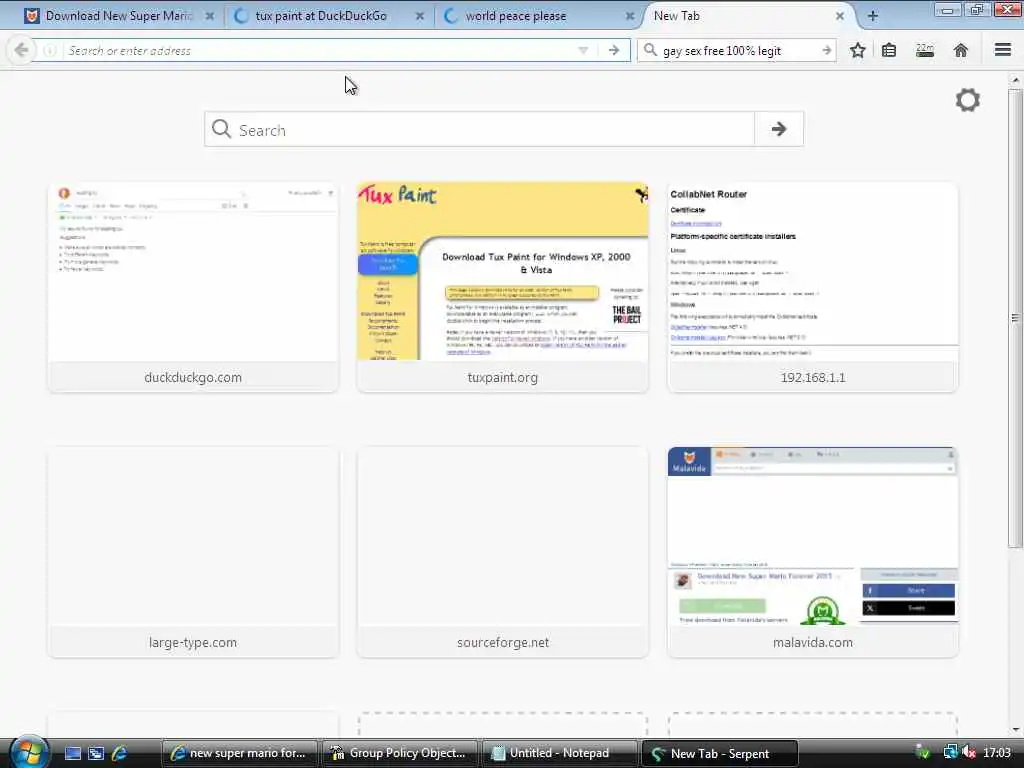
Task: Click toolbar search box with query text
Action: click(x=737, y=50)
